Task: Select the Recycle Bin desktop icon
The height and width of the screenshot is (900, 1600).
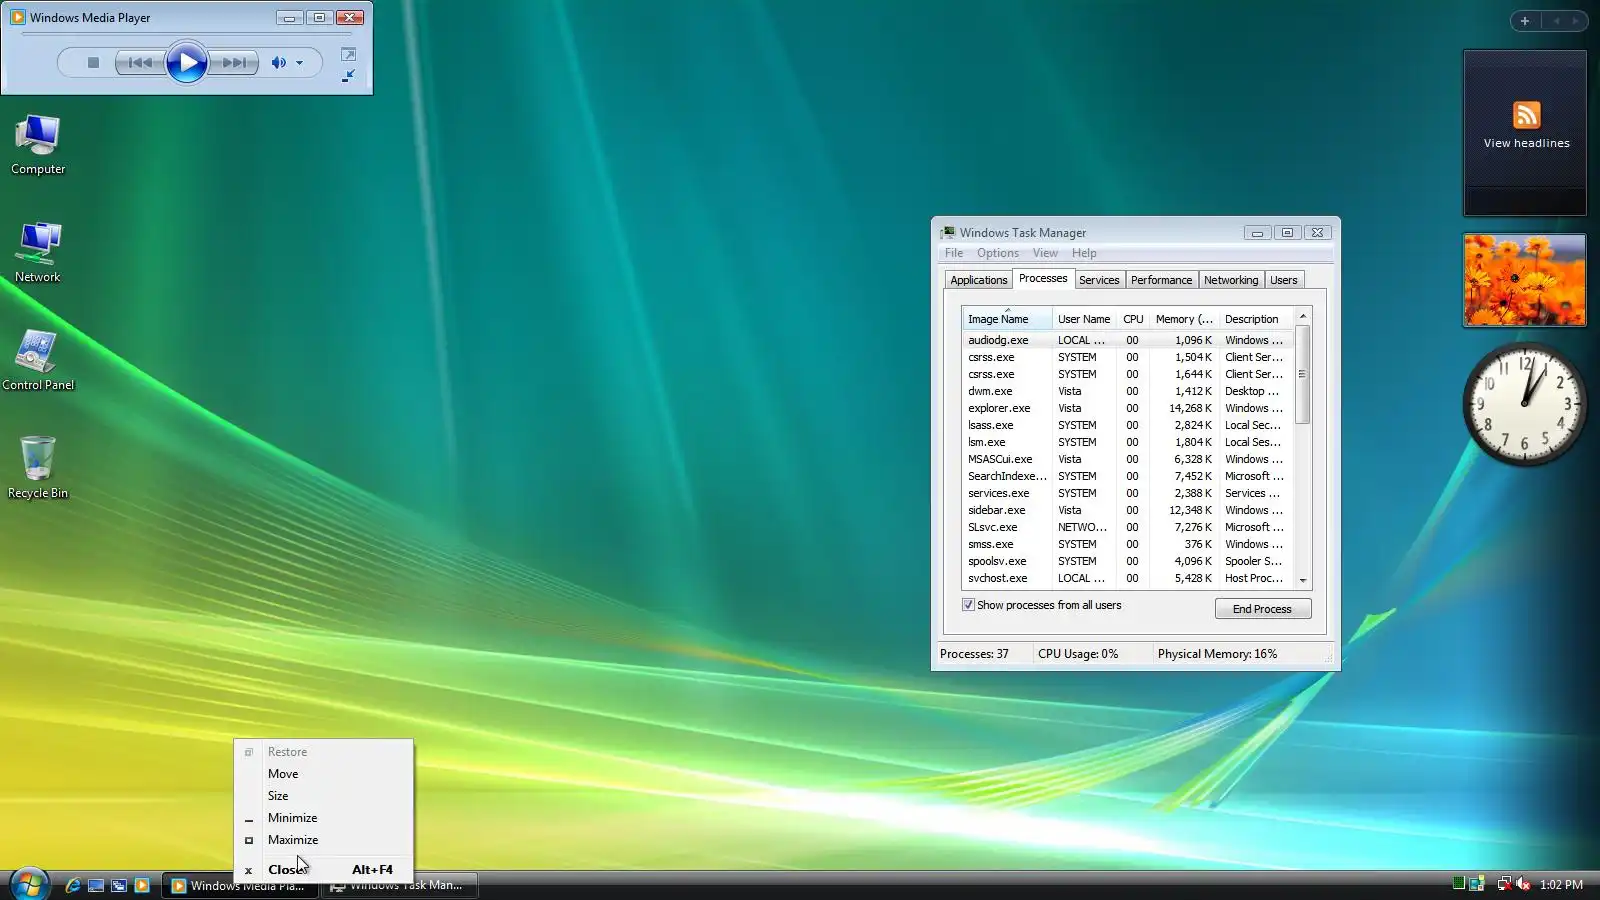Action: pyautogui.click(x=38, y=468)
